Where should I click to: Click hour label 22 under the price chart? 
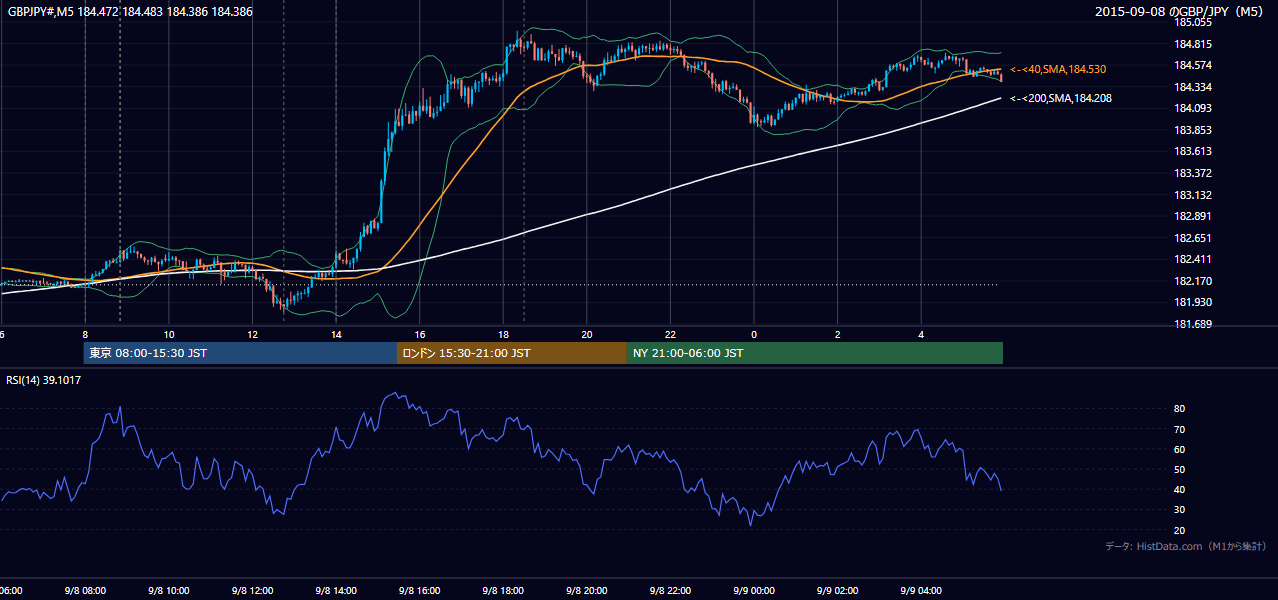pyautogui.click(x=670, y=334)
